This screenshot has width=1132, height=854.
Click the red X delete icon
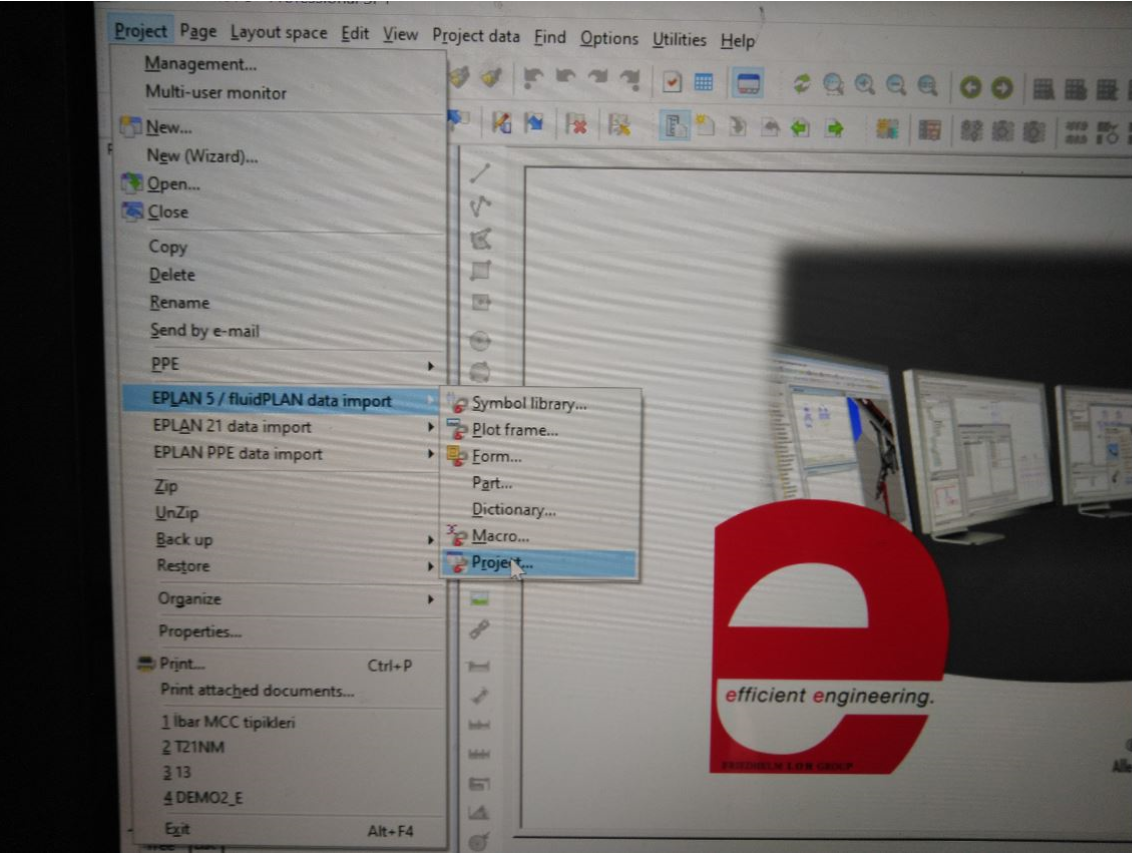[x=576, y=124]
